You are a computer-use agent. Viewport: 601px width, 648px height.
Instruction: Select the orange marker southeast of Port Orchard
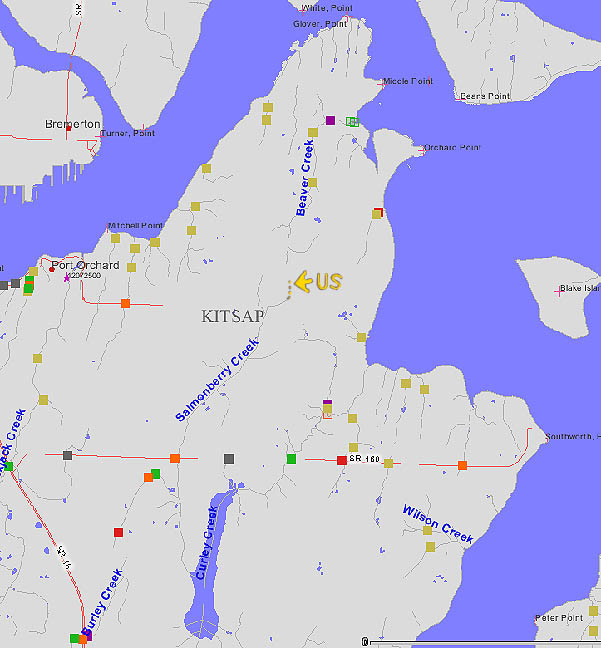point(125,303)
